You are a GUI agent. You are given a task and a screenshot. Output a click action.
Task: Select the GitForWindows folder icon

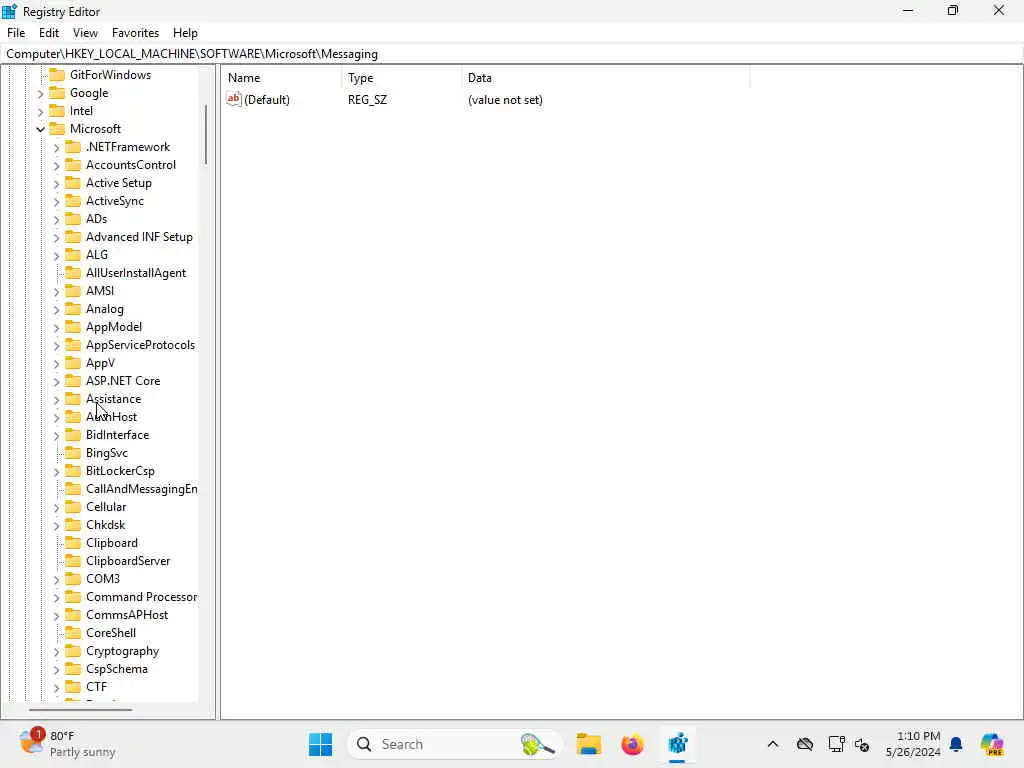[57, 74]
